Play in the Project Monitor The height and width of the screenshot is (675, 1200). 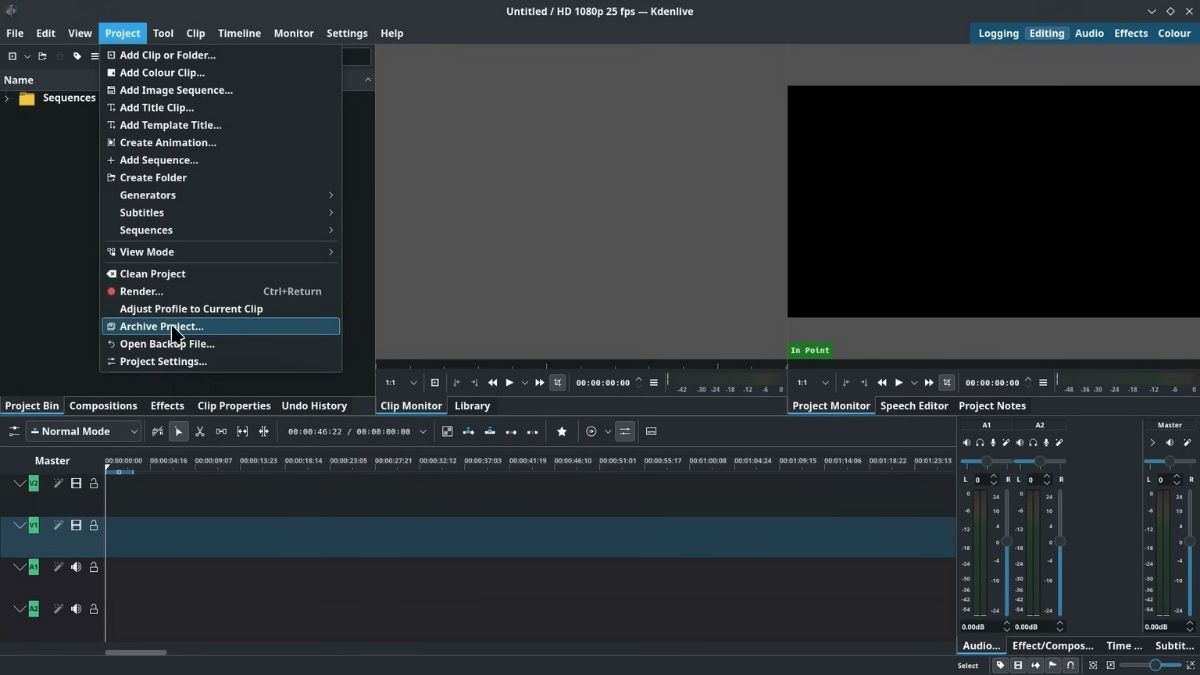899,382
